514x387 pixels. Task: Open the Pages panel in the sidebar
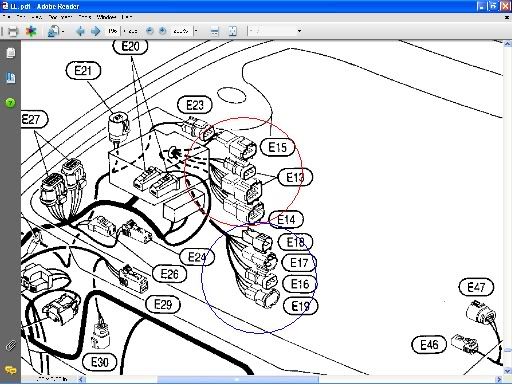(x=10, y=53)
